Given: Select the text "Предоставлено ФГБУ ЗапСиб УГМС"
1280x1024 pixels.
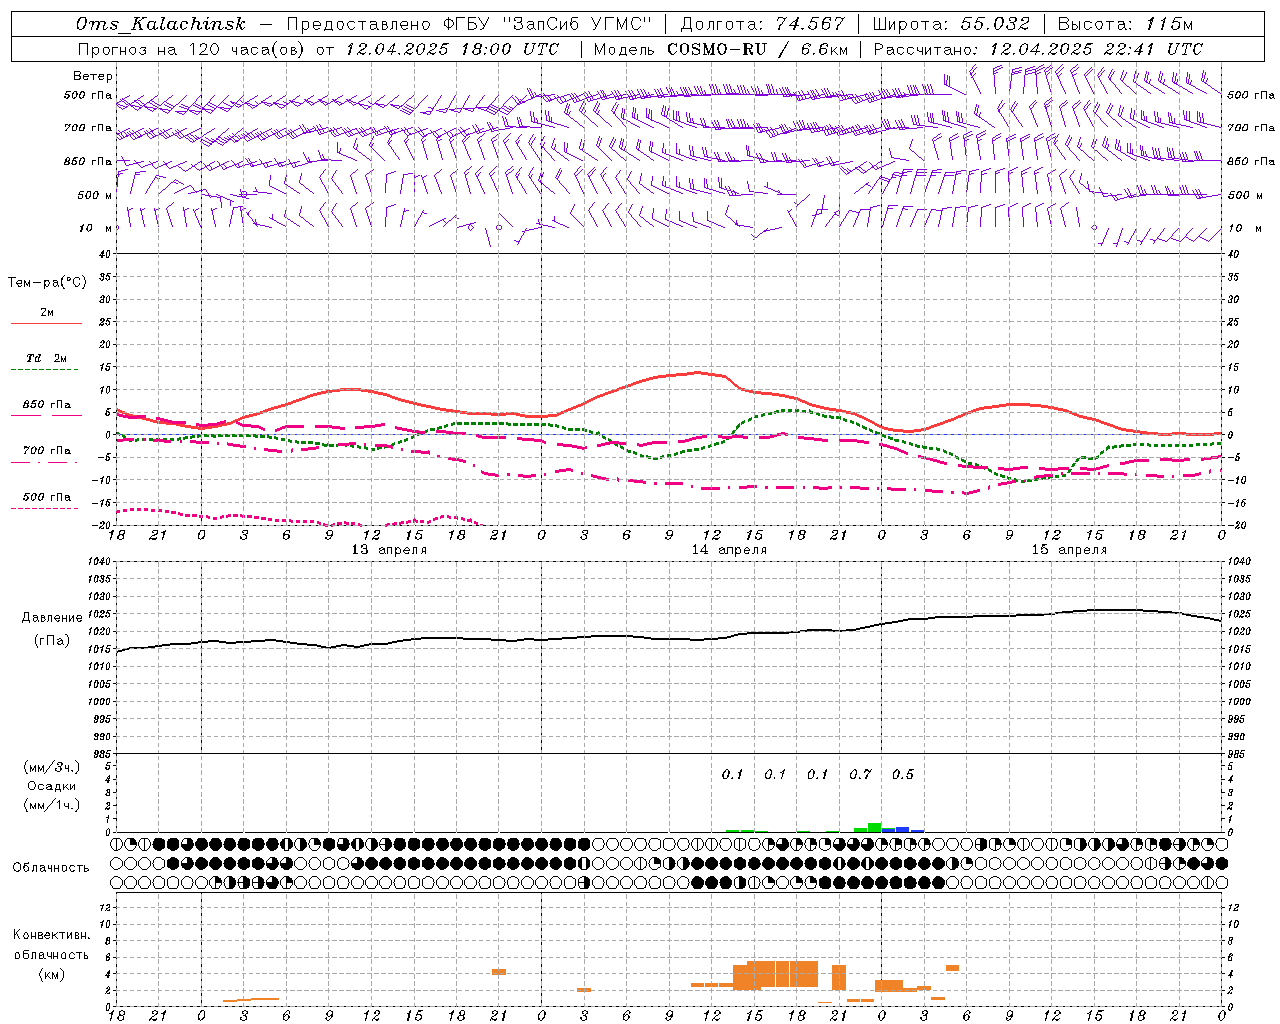Looking at the screenshot, I should click(468, 24).
